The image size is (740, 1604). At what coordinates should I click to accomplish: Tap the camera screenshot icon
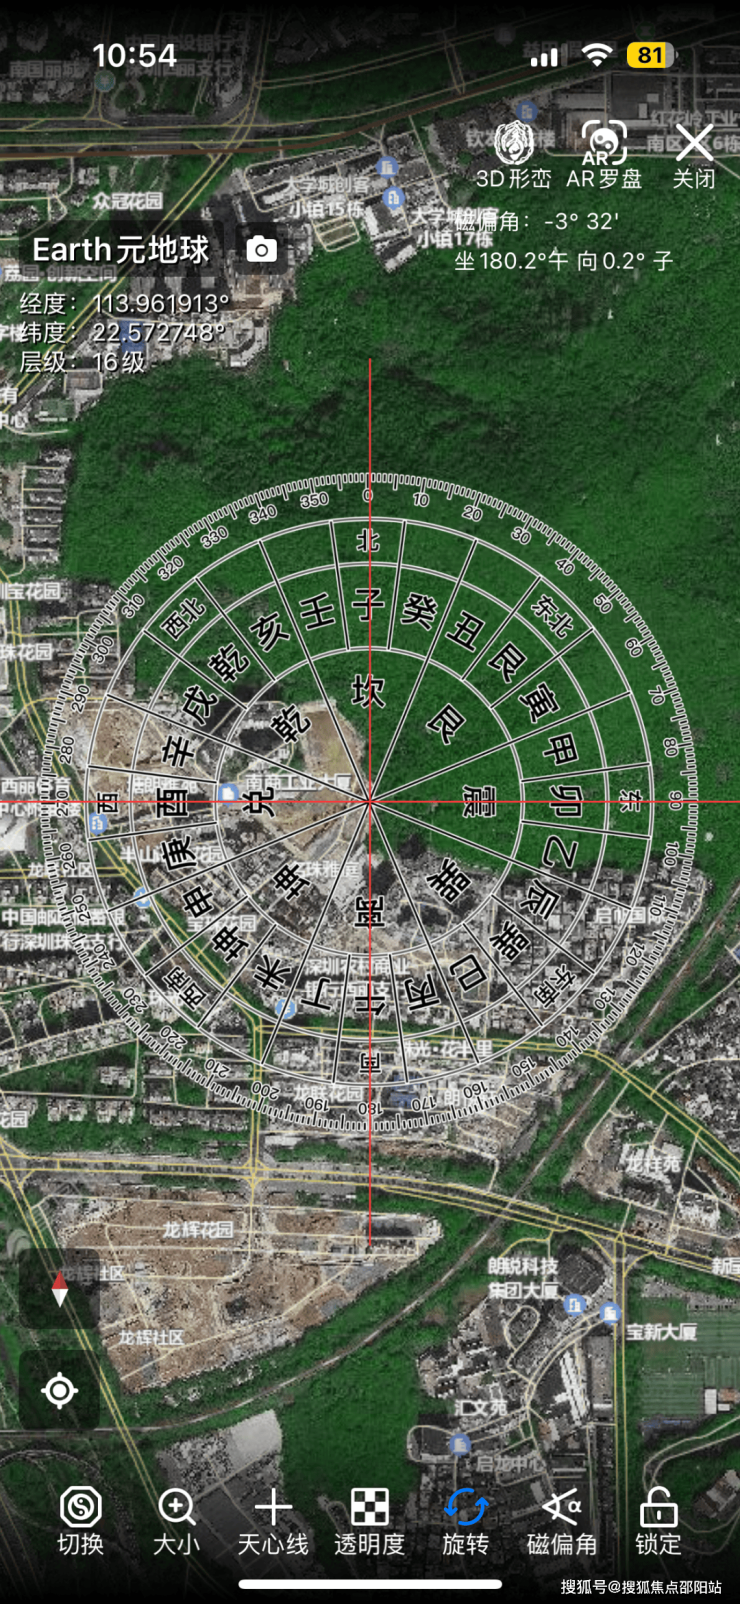click(x=262, y=249)
